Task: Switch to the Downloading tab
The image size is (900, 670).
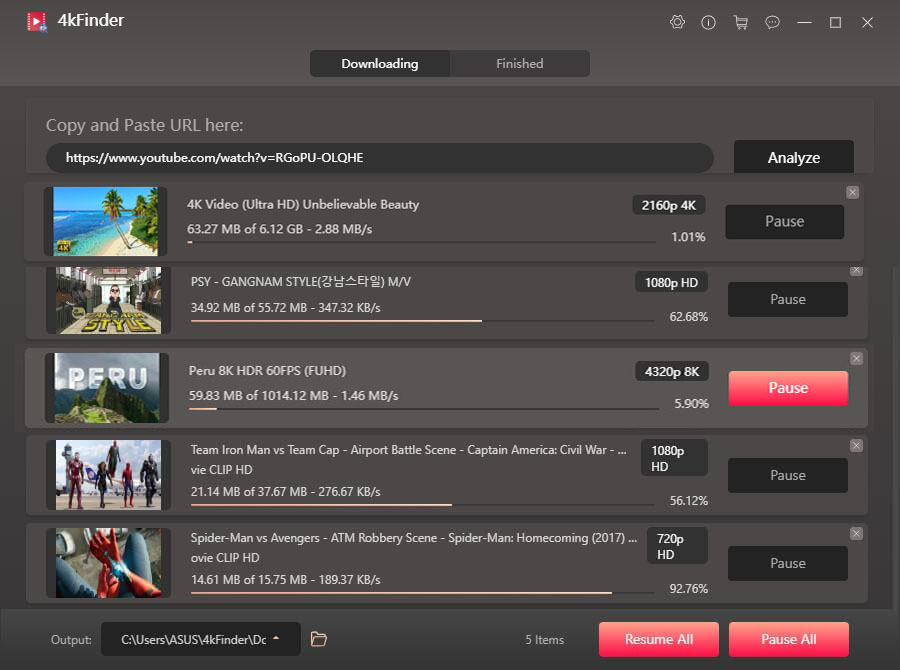Action: 379,63
